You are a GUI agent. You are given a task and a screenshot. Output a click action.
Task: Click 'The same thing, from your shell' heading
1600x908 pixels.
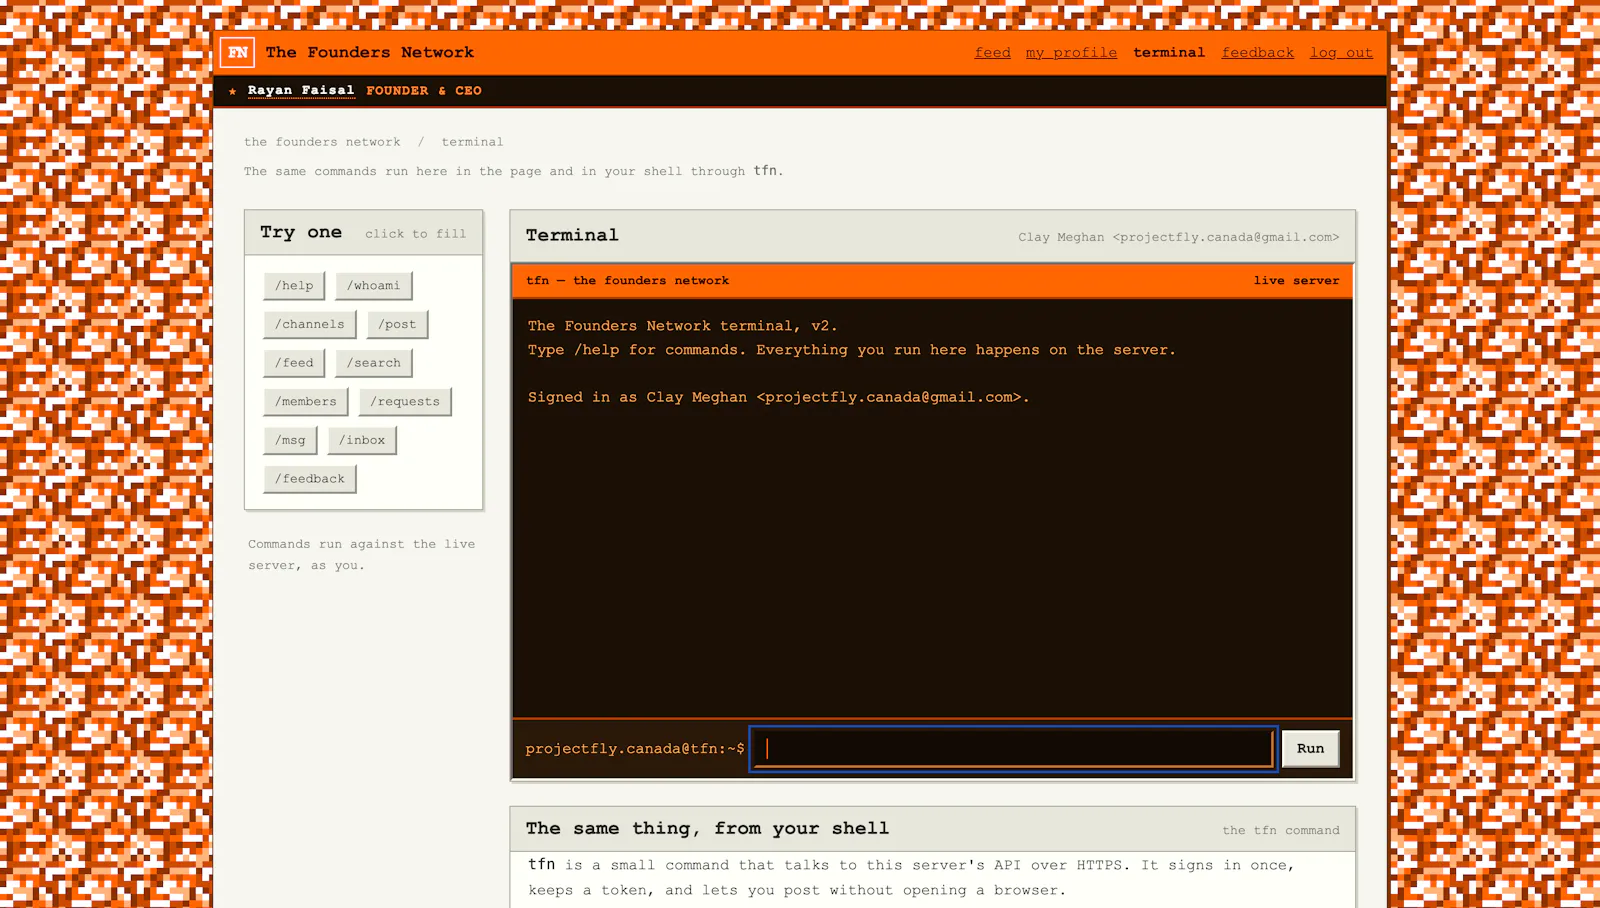707,828
